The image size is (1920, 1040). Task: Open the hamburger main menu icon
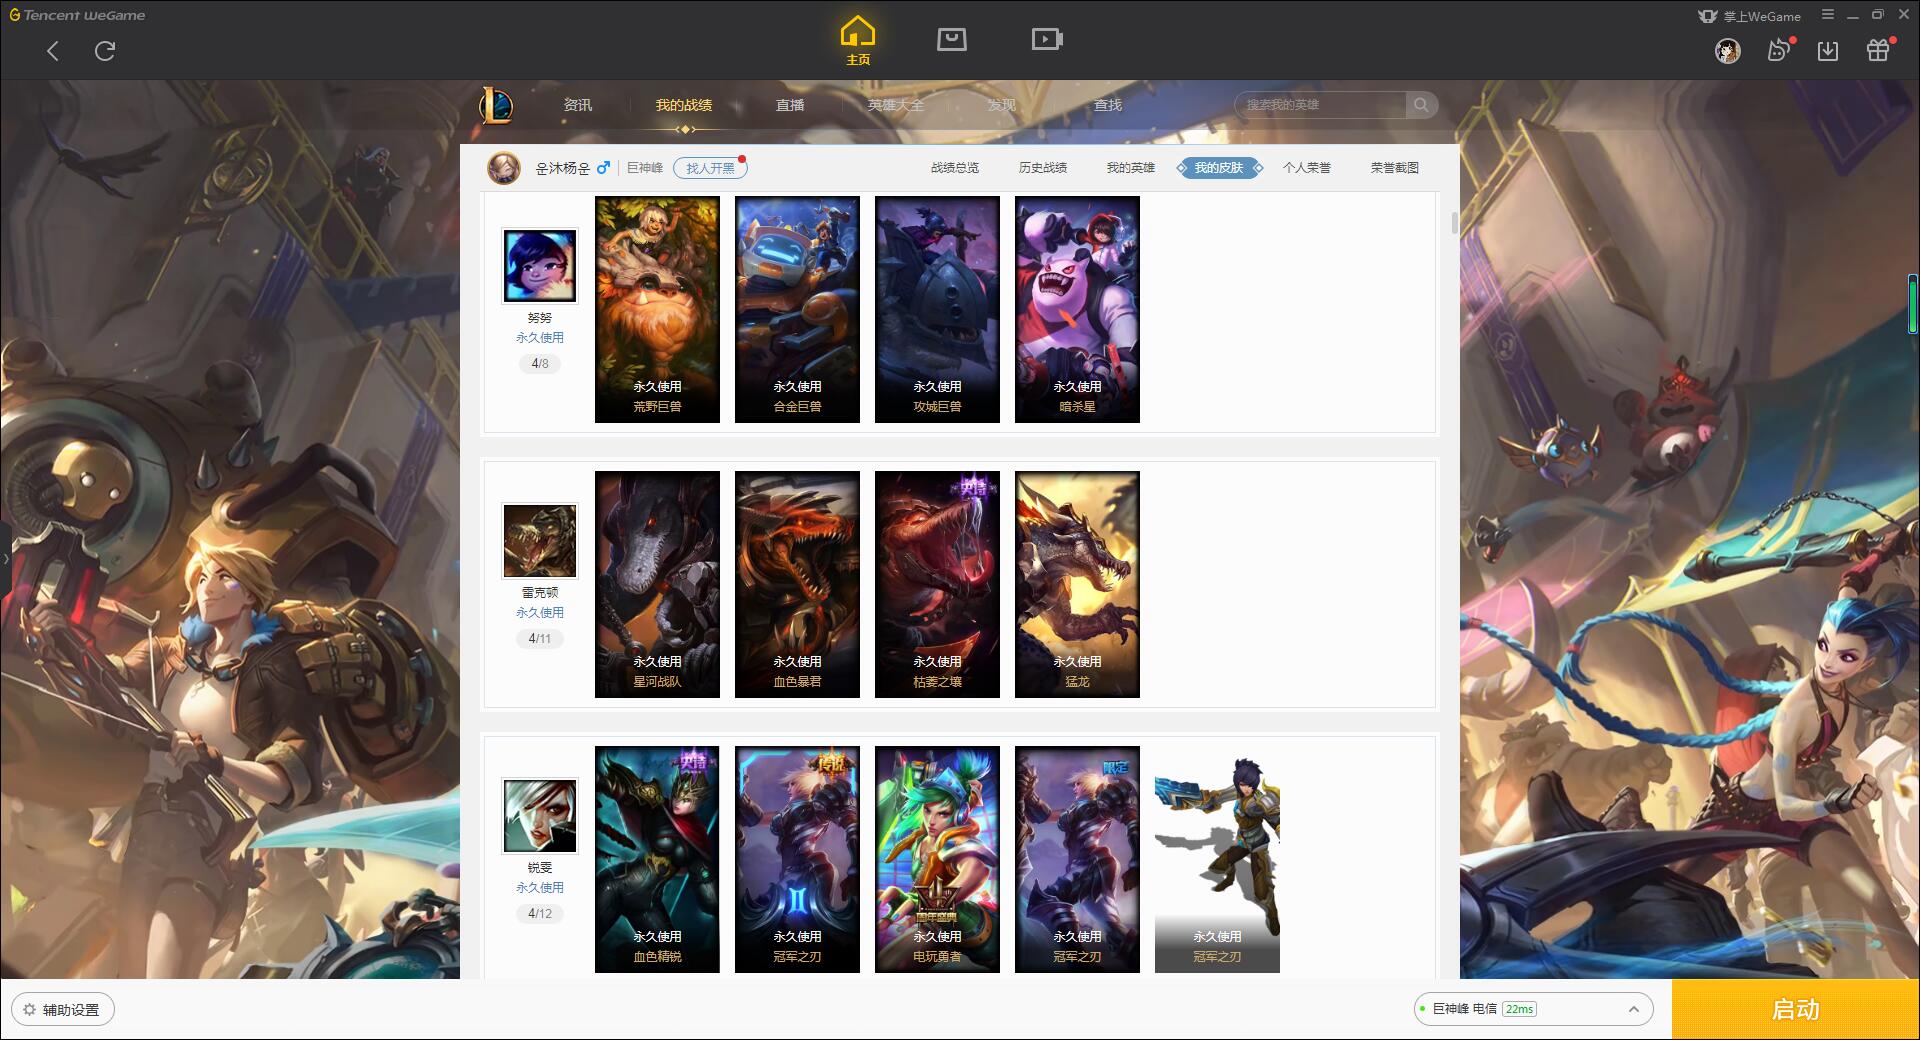point(1828,15)
